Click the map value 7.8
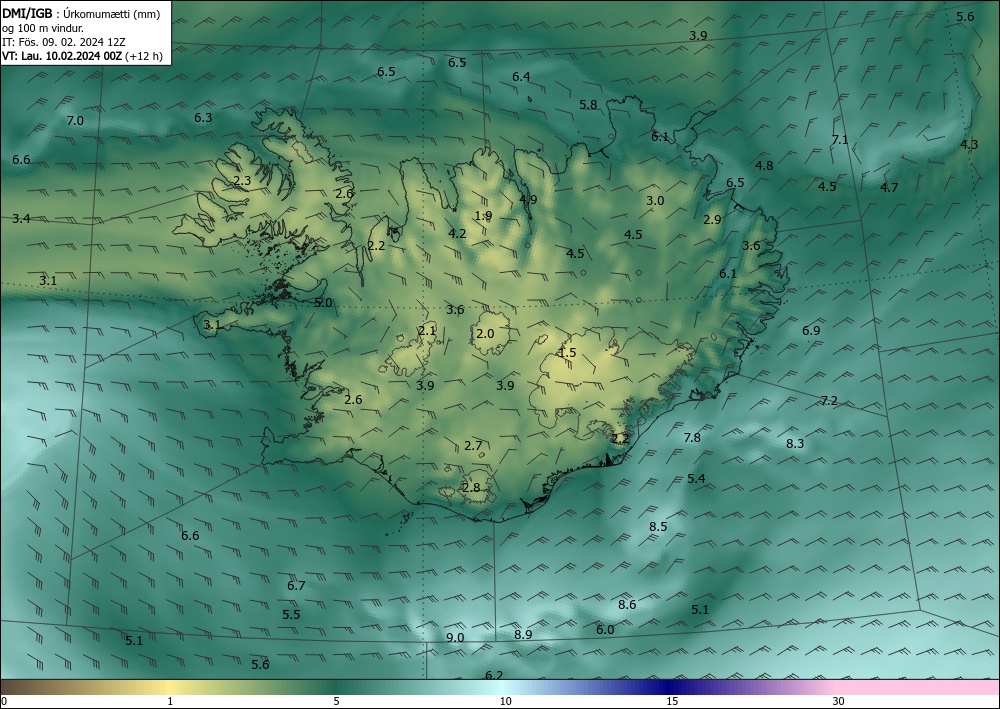 (692, 437)
